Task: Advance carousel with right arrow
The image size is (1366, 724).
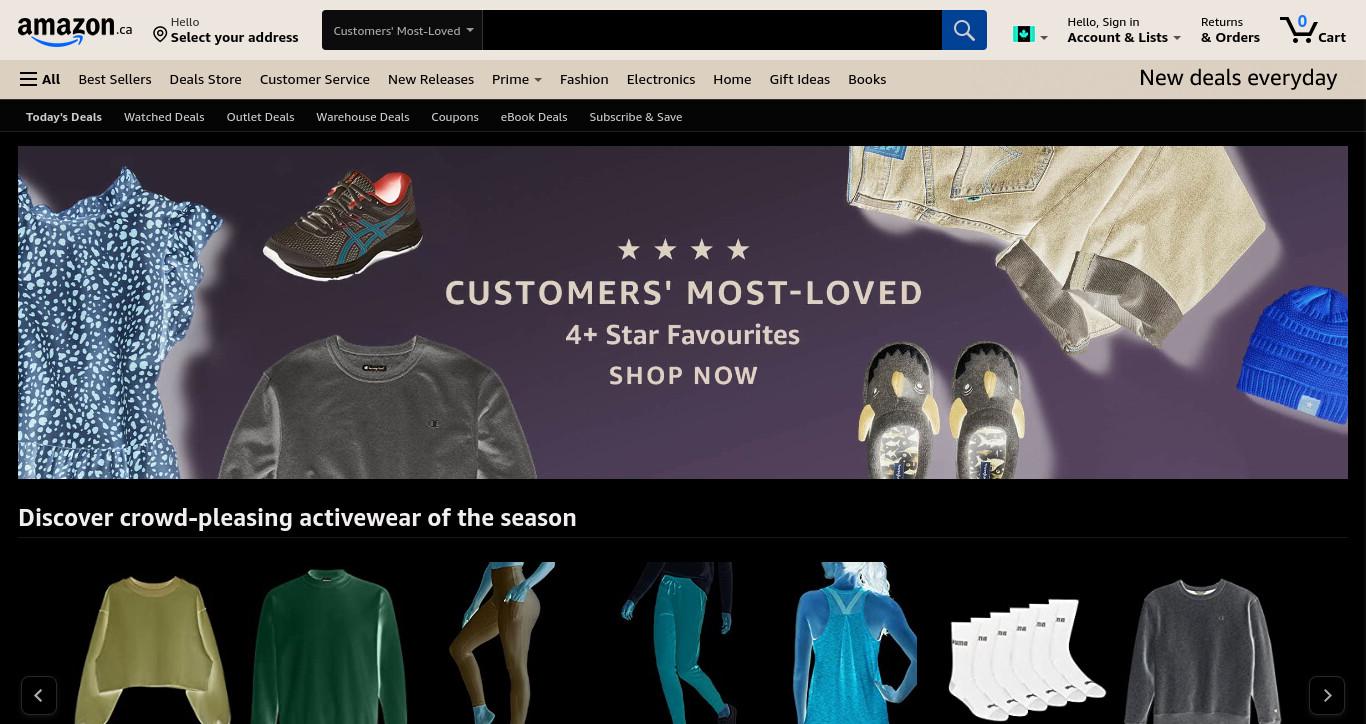Action: click(1327, 695)
